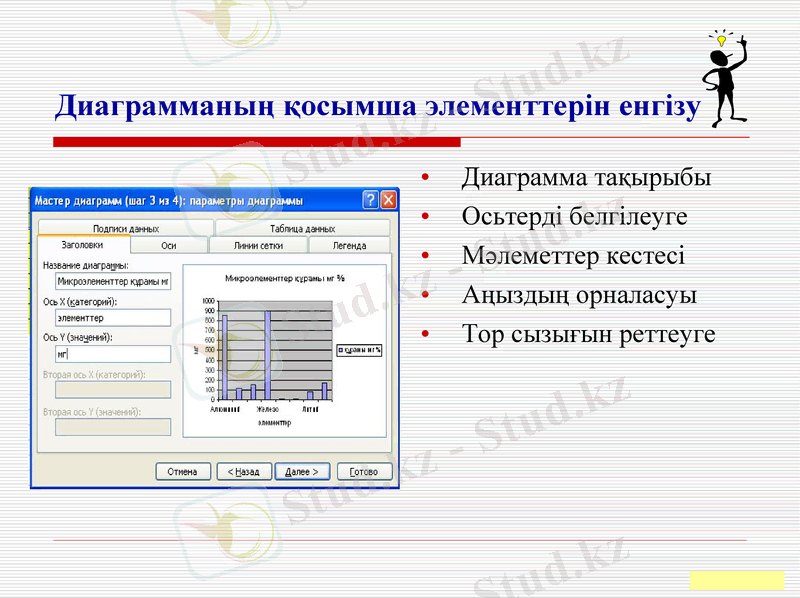This screenshot has width=800, height=598.
Task: Select the Линии сетки tab
Action: (253, 244)
